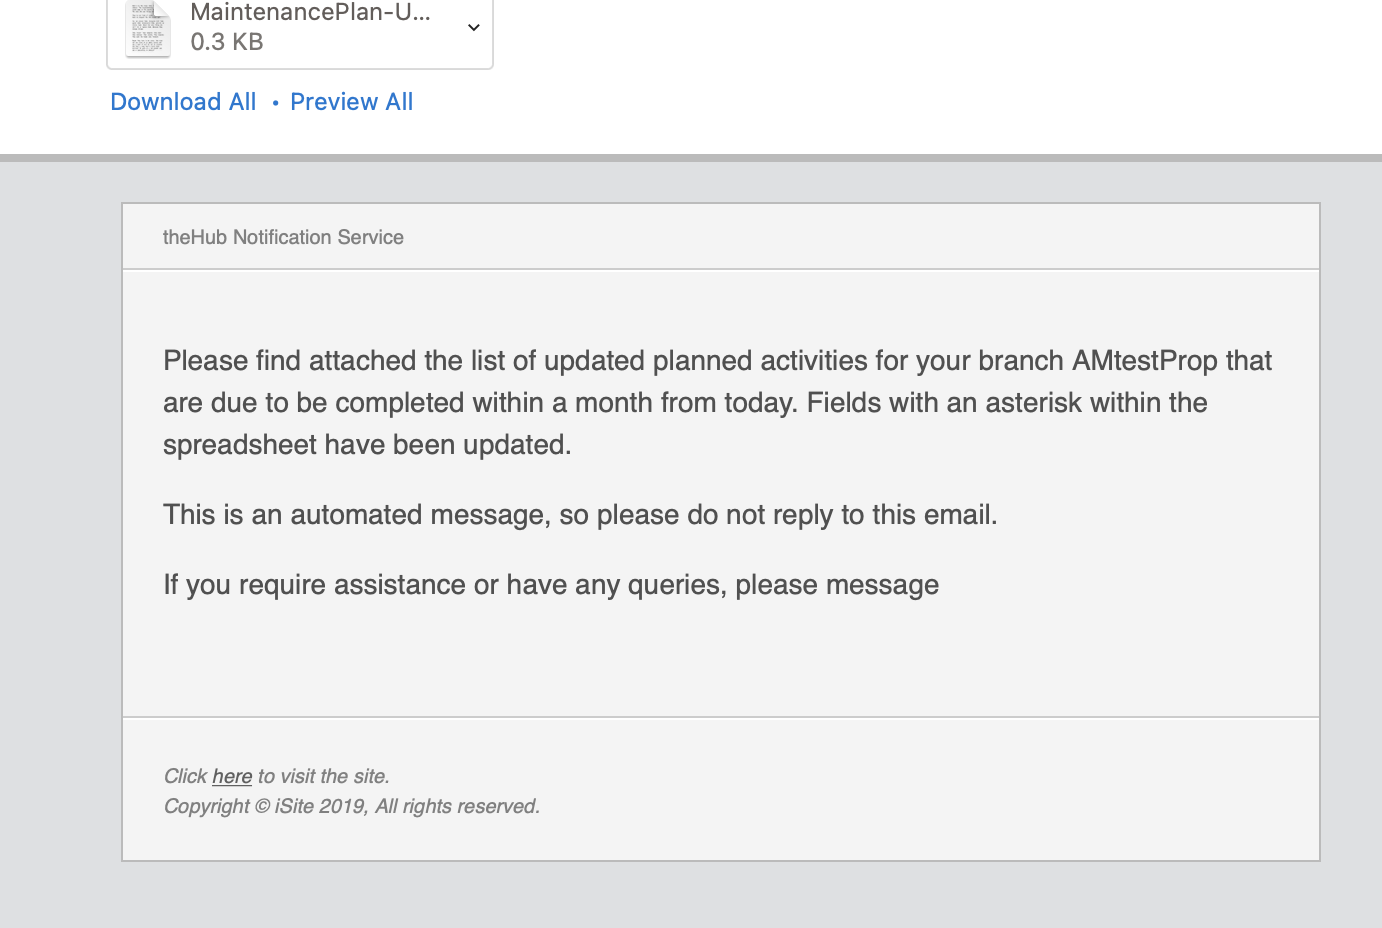The height and width of the screenshot is (928, 1382).
Task: Click the grey divider bar under attachments
Action: (691, 157)
